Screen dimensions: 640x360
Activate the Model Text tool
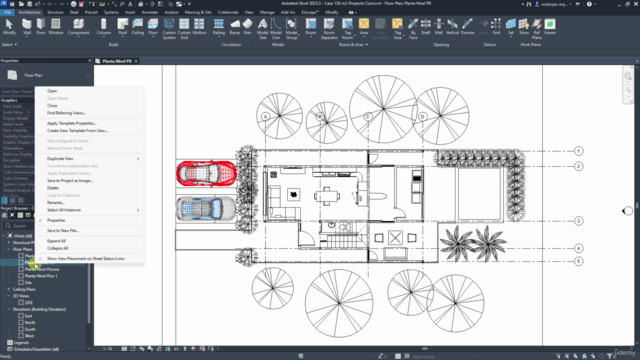coord(262,29)
